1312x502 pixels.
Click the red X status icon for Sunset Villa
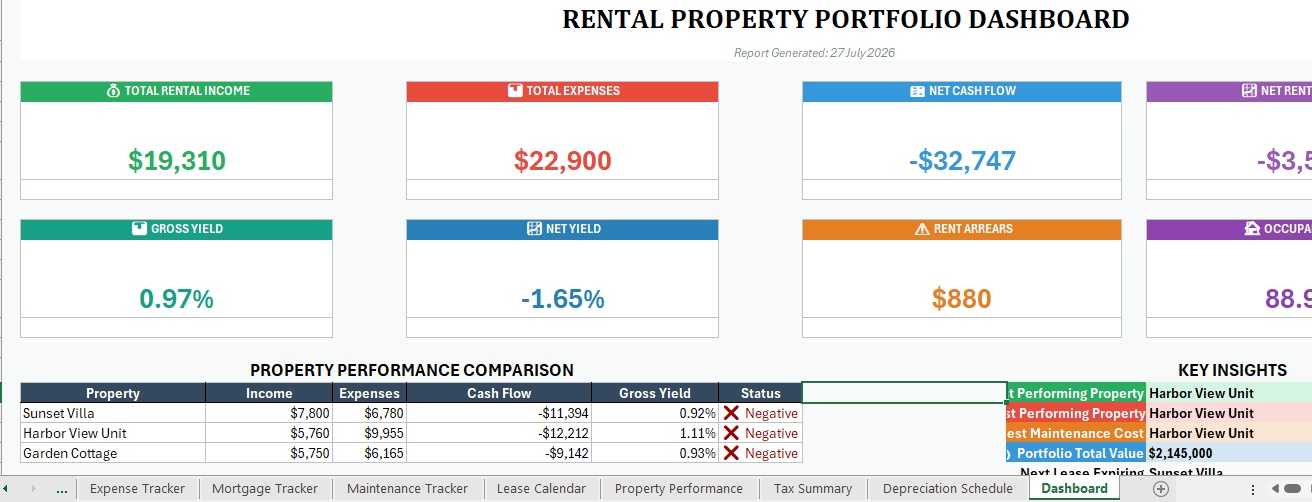coord(731,413)
